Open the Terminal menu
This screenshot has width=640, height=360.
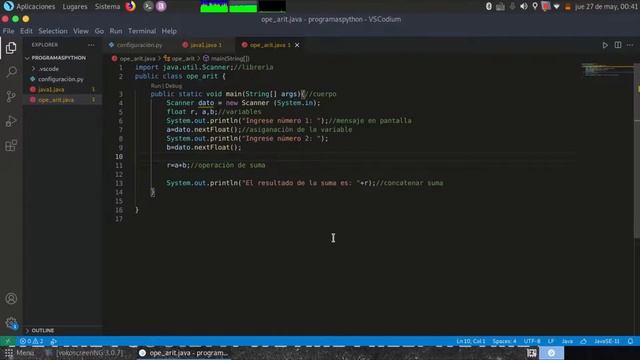tap(142, 31)
